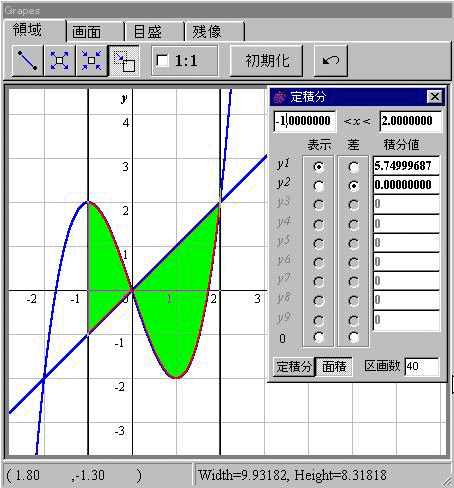Click the upper bound field 2.0000000

coord(411,121)
